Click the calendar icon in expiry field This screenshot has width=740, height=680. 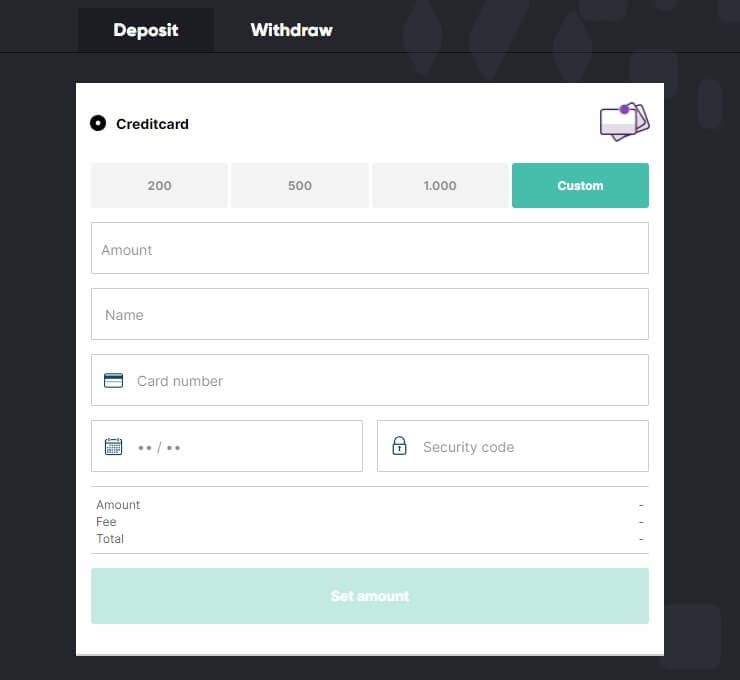[x=113, y=446]
